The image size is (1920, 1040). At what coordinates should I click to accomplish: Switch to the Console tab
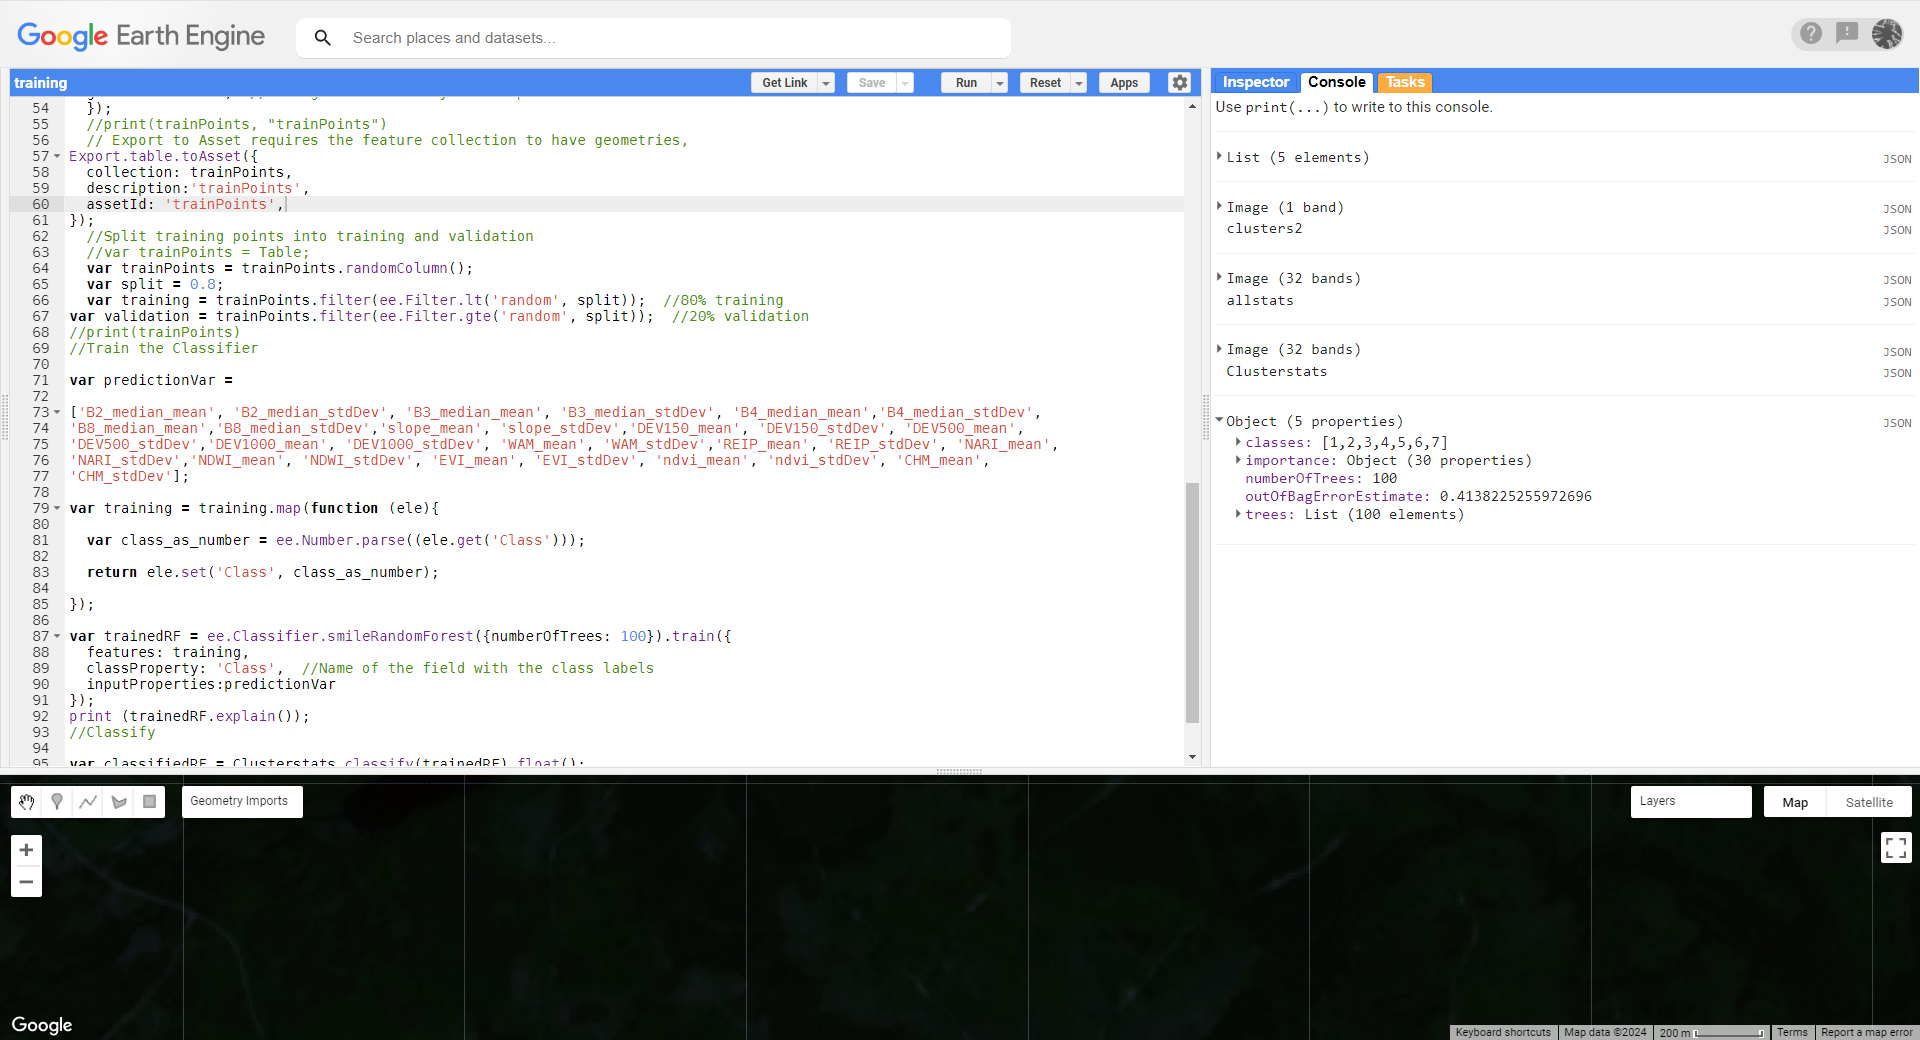[x=1336, y=82]
